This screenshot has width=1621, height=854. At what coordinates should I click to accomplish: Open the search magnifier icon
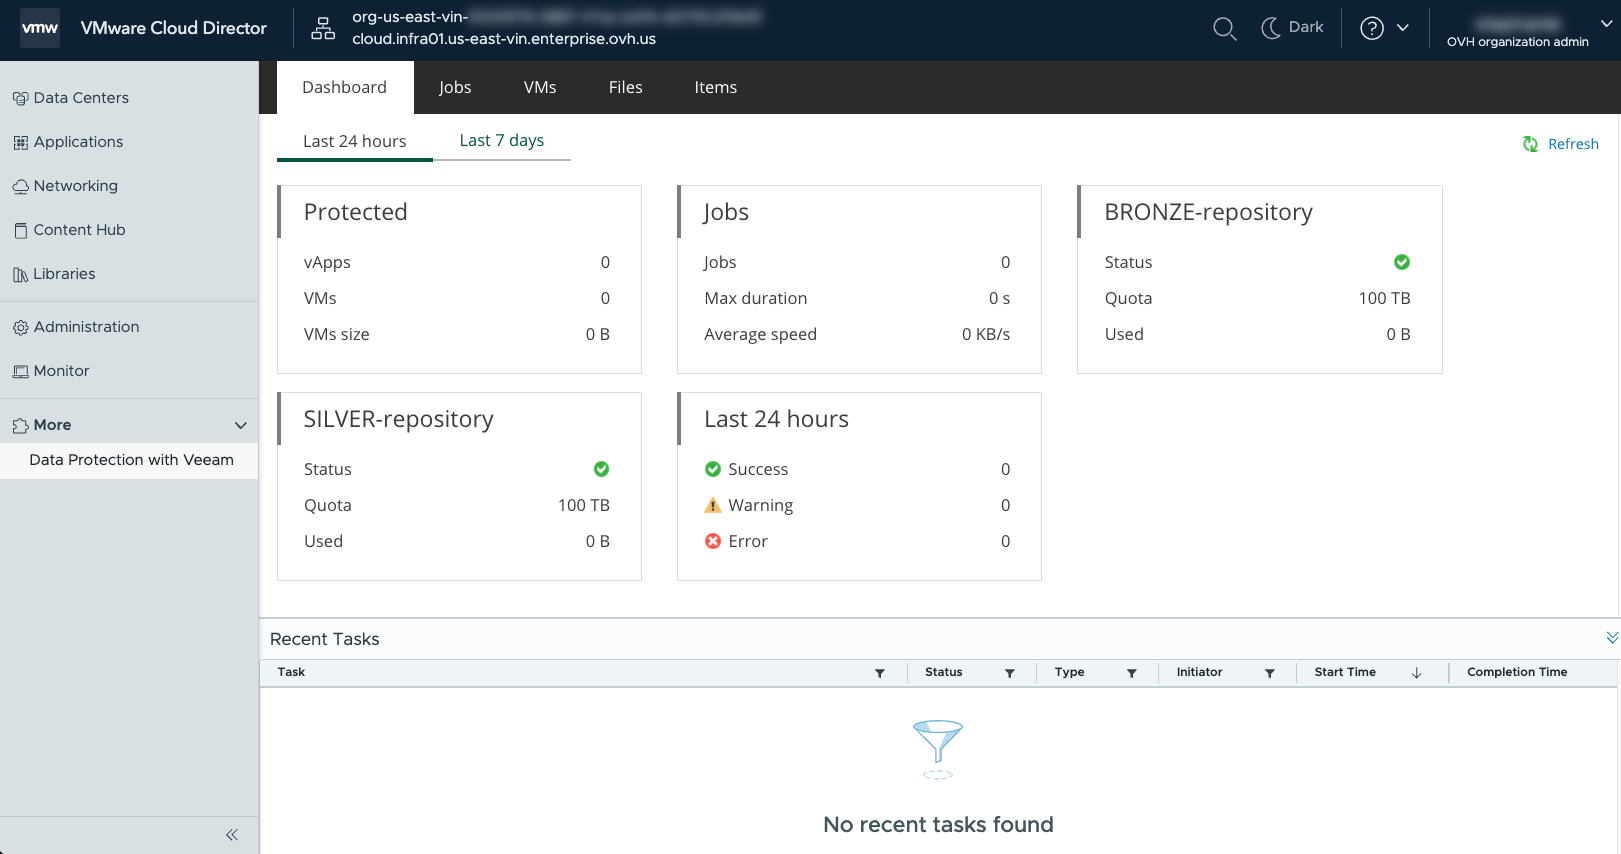click(1224, 28)
